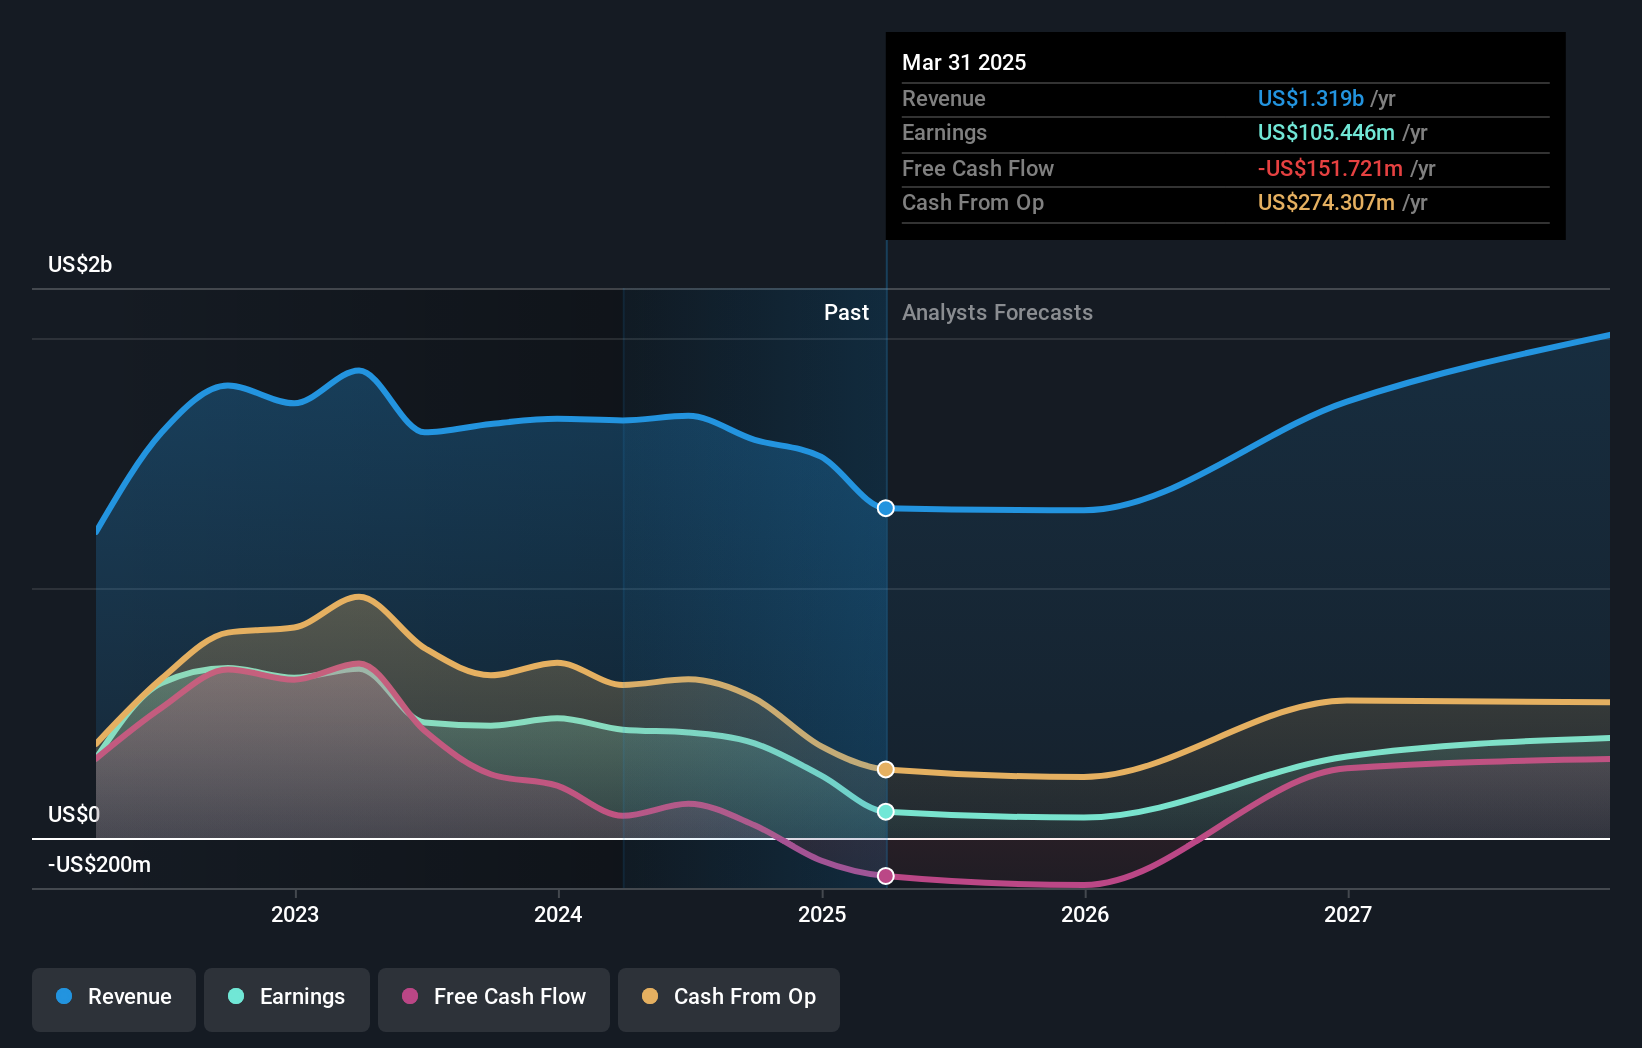The width and height of the screenshot is (1642, 1048).
Task: Click the Earnings row label in tooltip
Action: (x=944, y=132)
